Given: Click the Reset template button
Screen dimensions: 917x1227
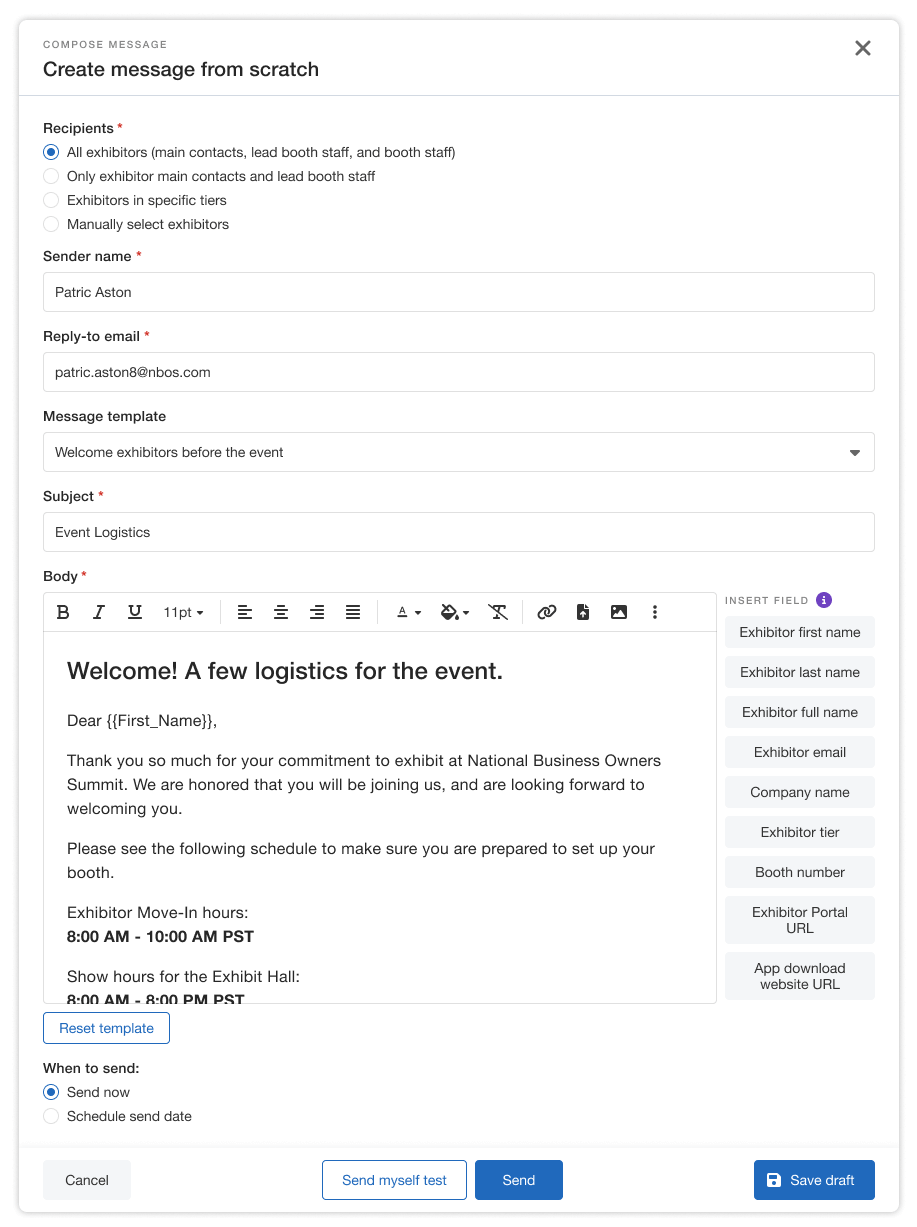Looking at the screenshot, I should (106, 1028).
